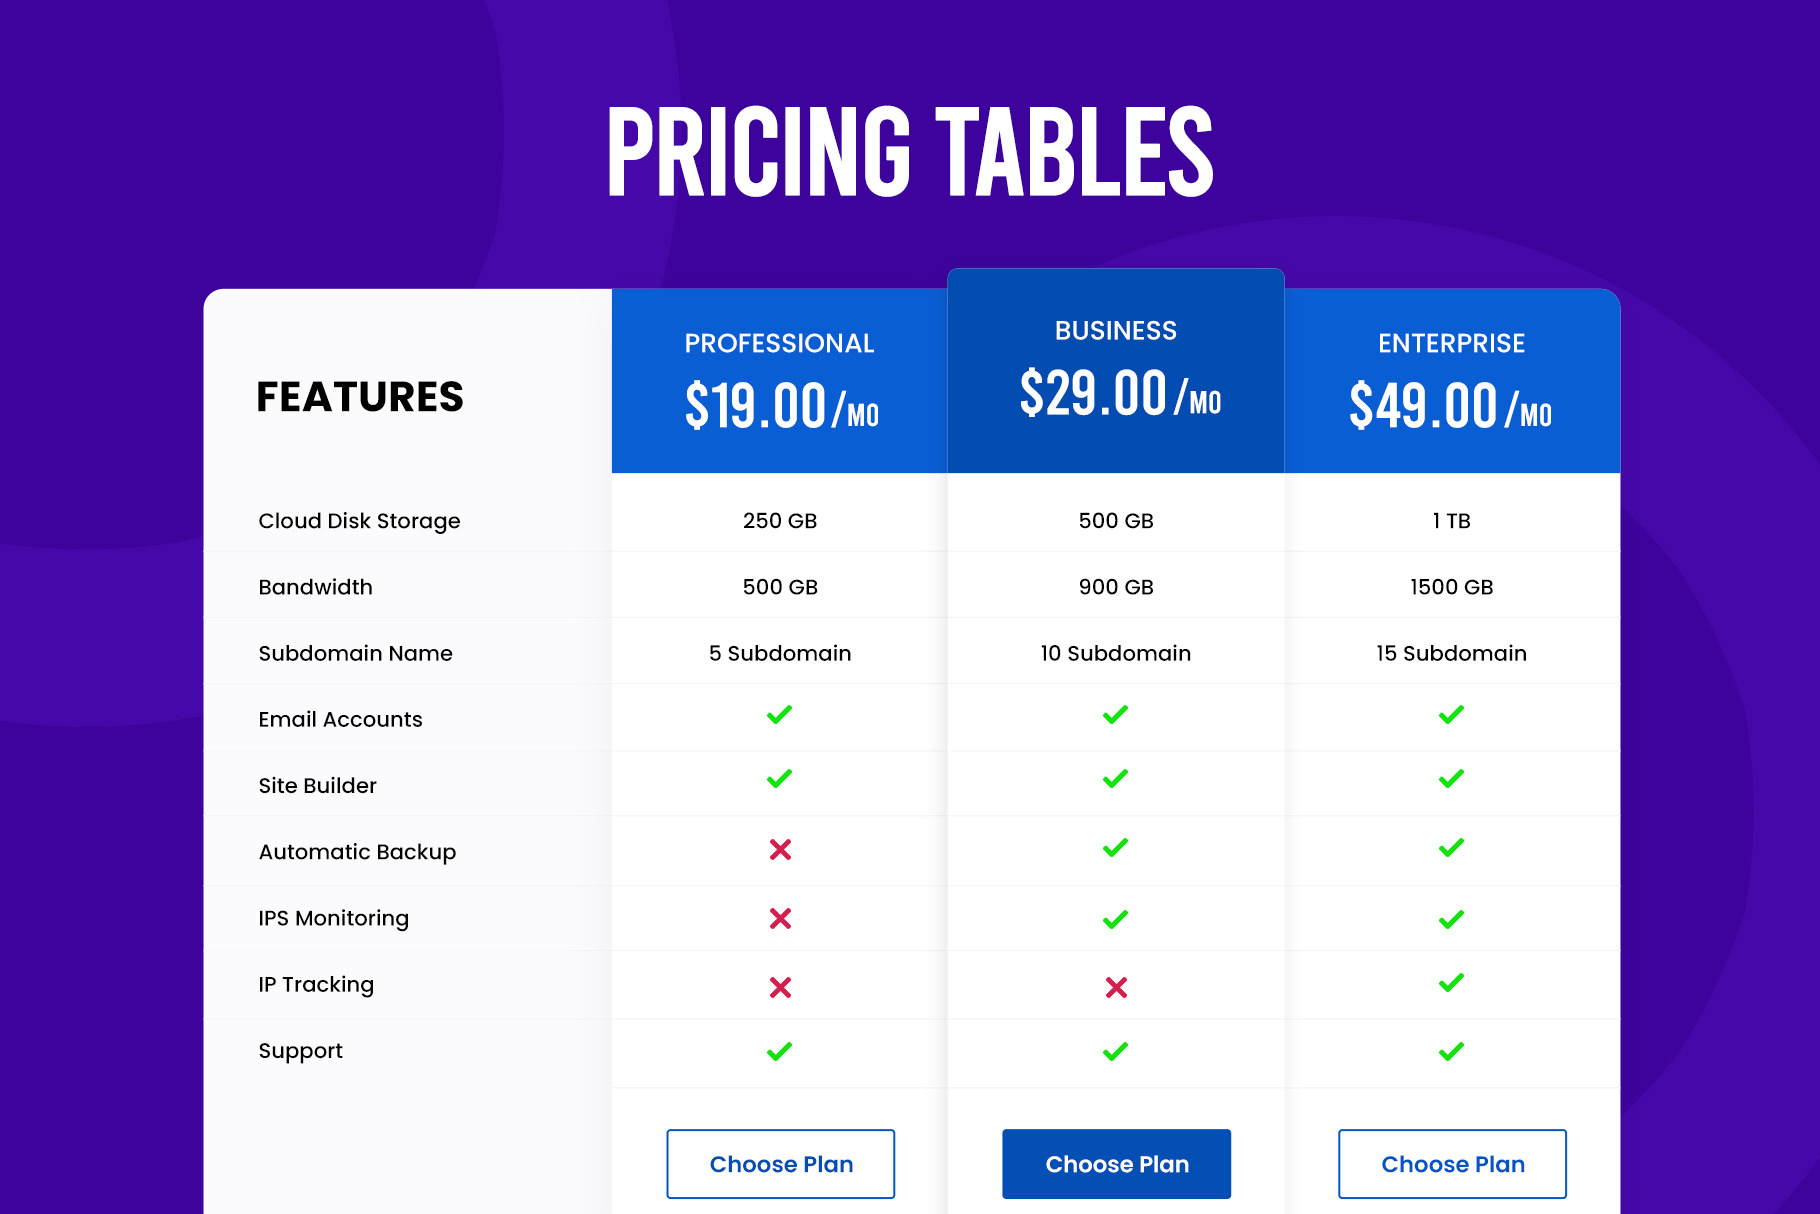1820x1214 pixels.
Task: Click the Pricing Tables main heading
Action: click(x=910, y=152)
